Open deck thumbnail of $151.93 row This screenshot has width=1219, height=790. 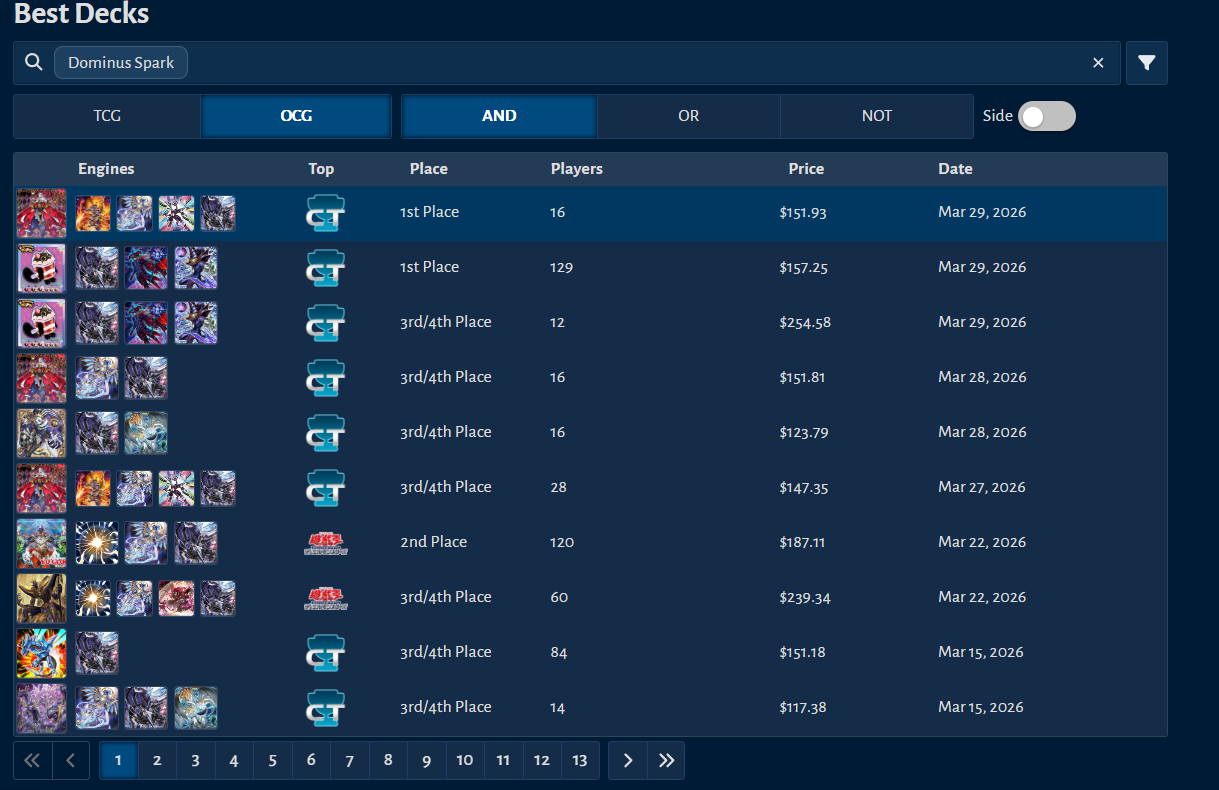click(42, 213)
